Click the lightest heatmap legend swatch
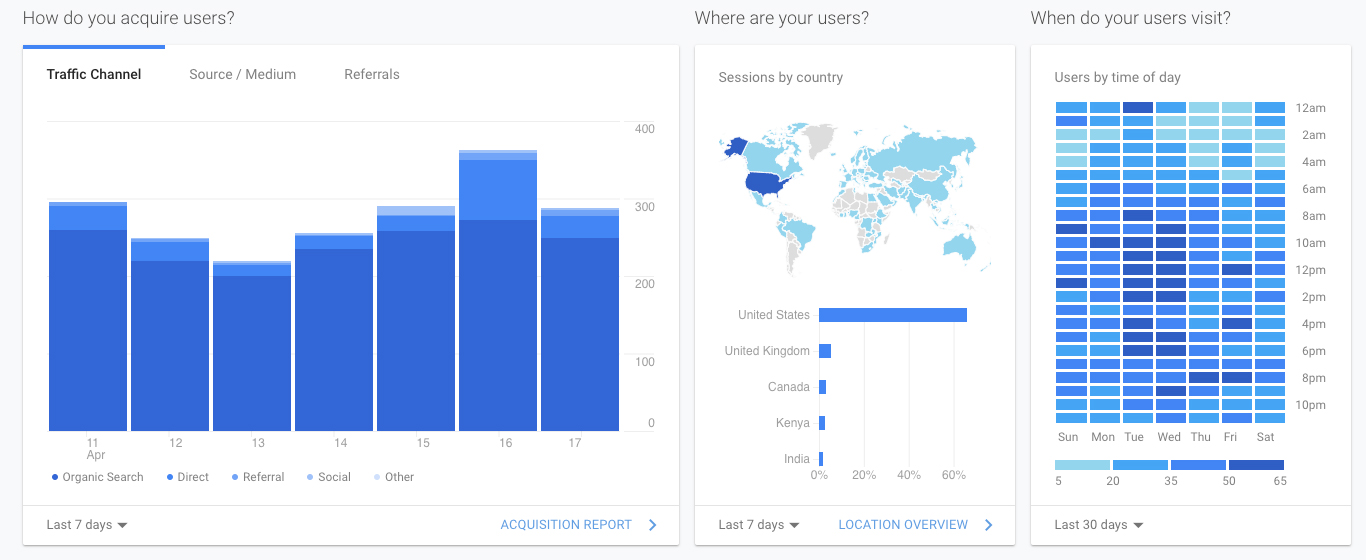The height and width of the screenshot is (560, 1366). click(x=1082, y=465)
